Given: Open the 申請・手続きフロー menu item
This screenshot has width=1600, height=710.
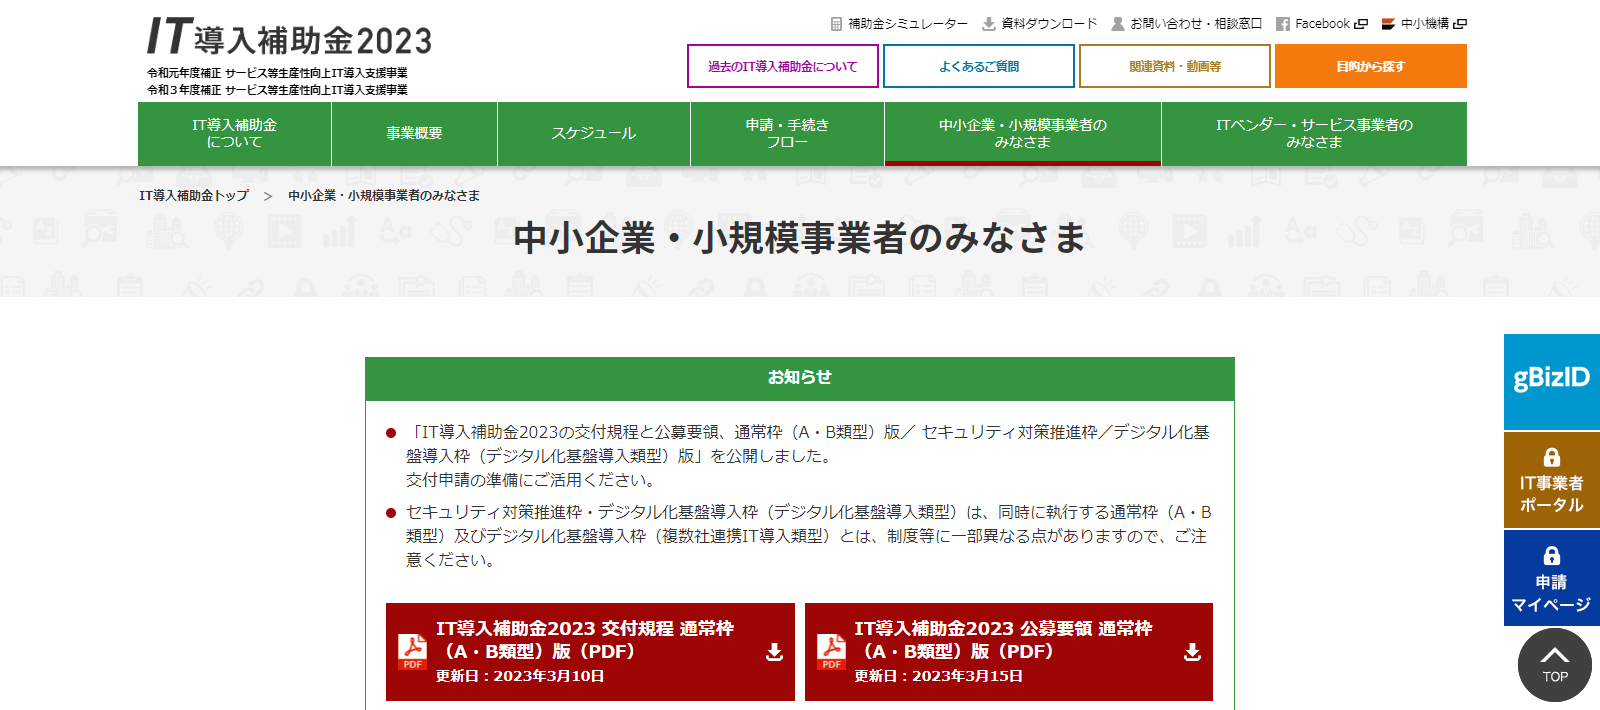Looking at the screenshot, I should [787, 134].
